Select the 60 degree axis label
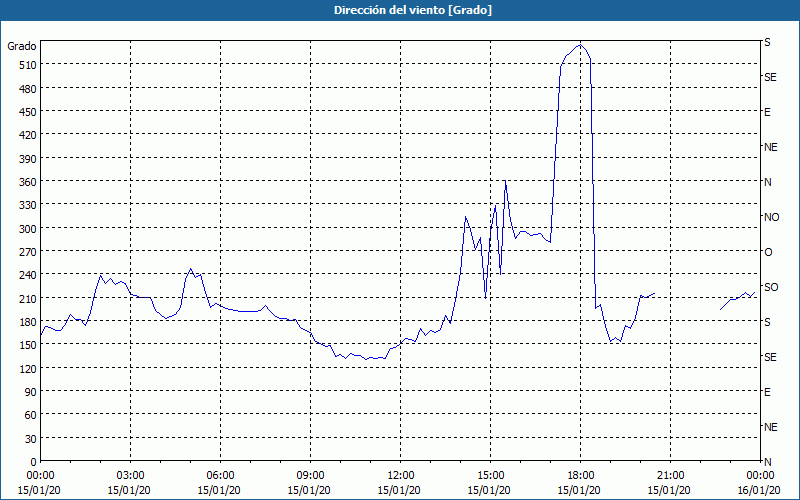This screenshot has height=500, width=800. tap(31, 415)
